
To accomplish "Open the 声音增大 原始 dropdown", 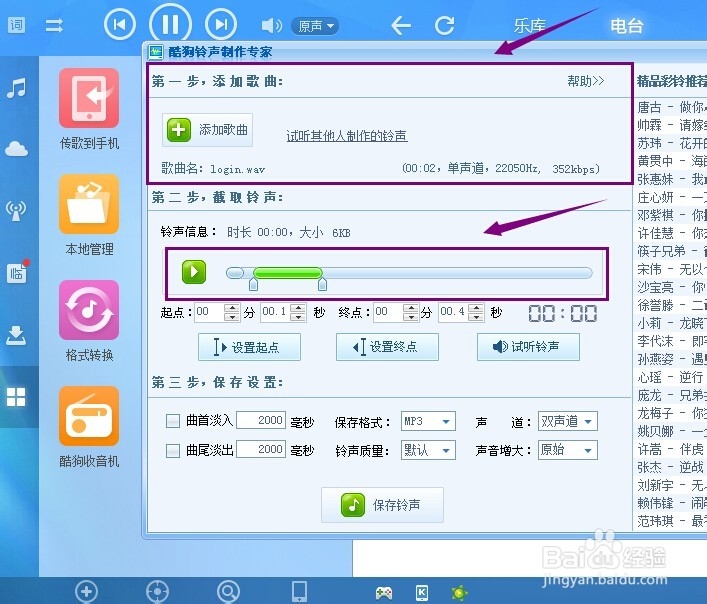I will 568,450.
